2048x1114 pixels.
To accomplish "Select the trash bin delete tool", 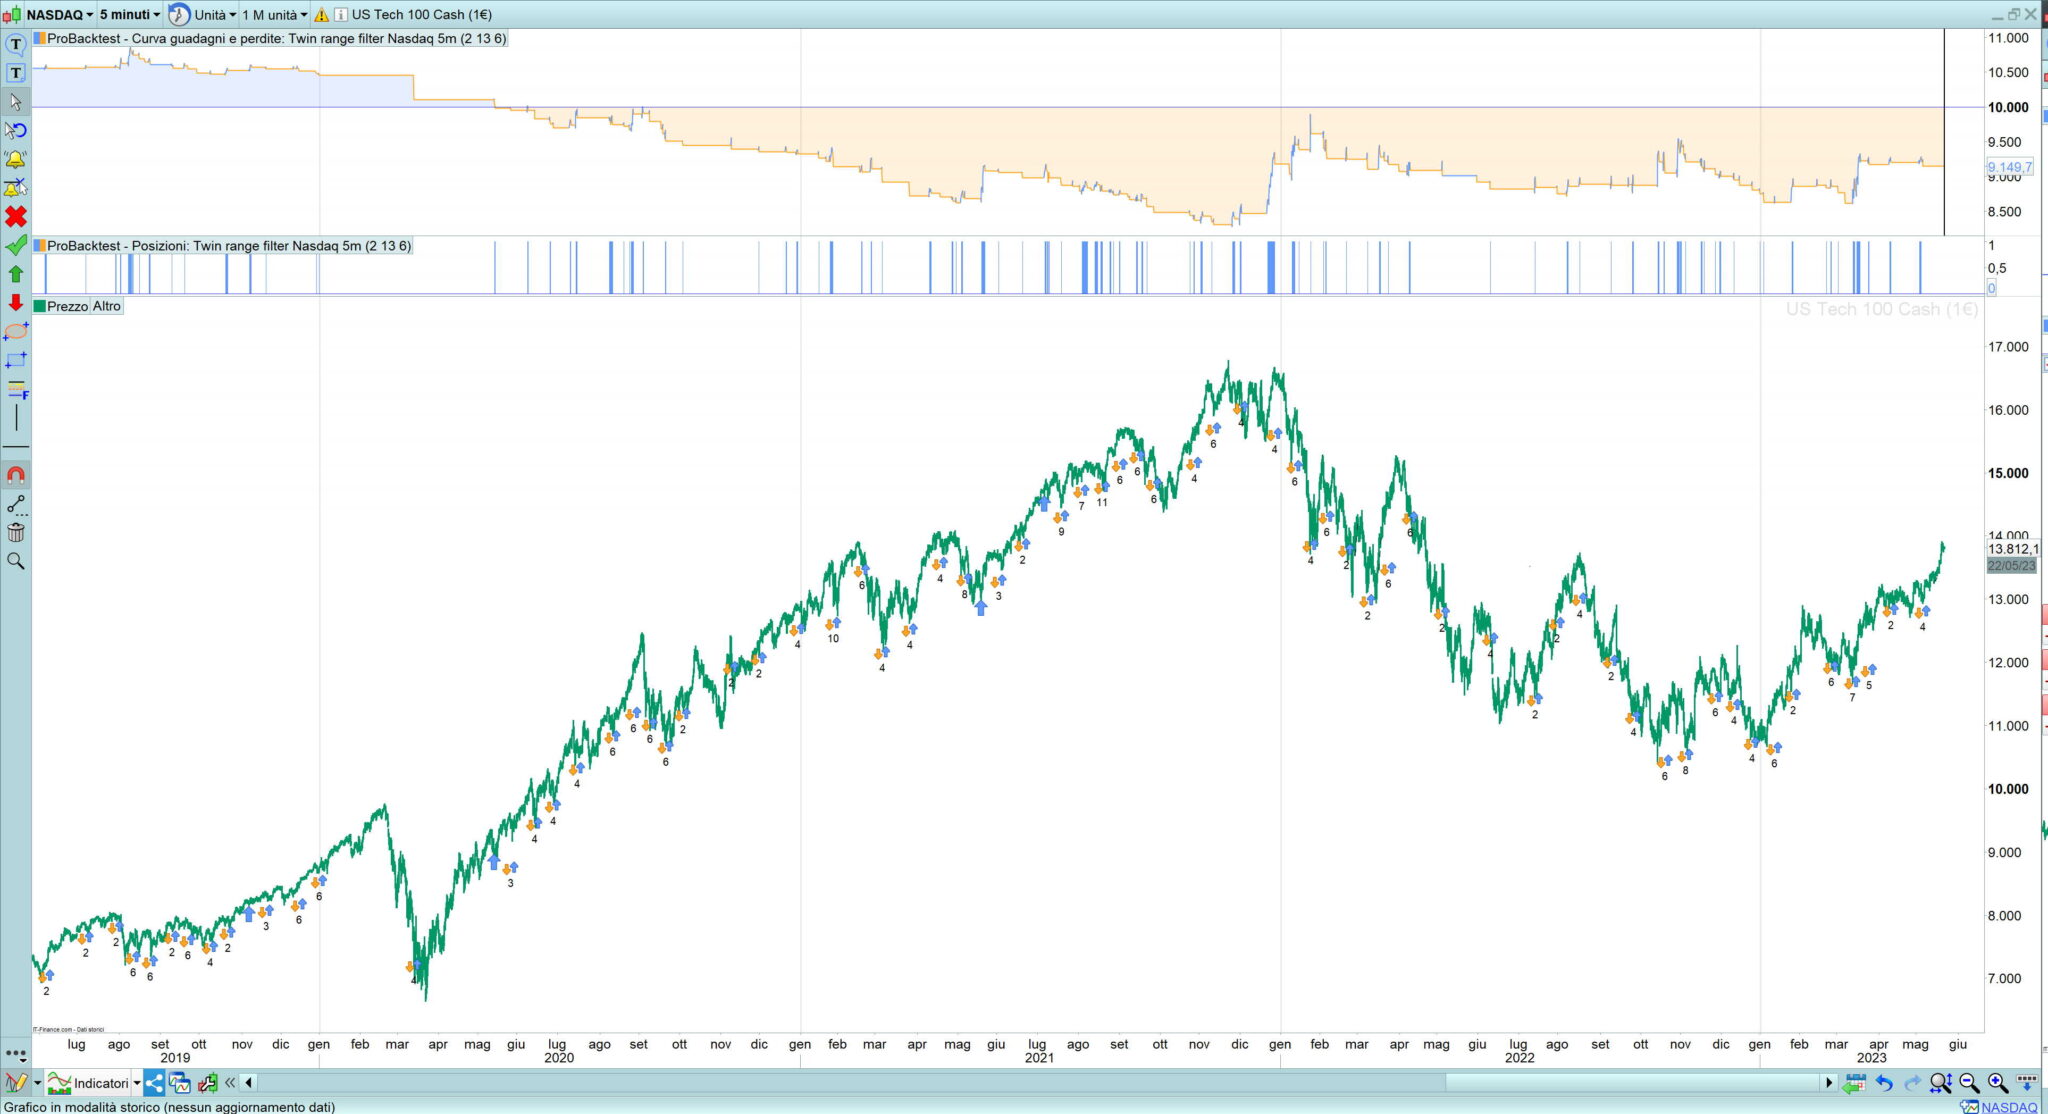I will point(15,532).
